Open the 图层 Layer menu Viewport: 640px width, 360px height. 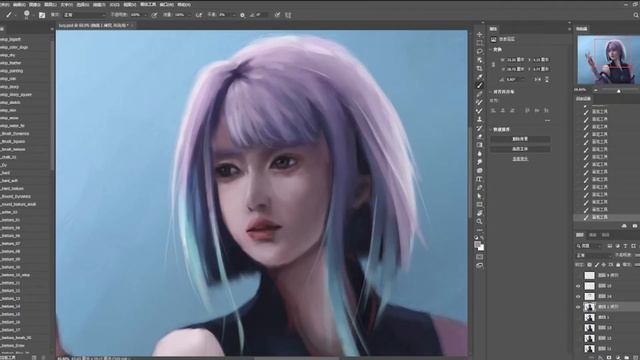51,4
